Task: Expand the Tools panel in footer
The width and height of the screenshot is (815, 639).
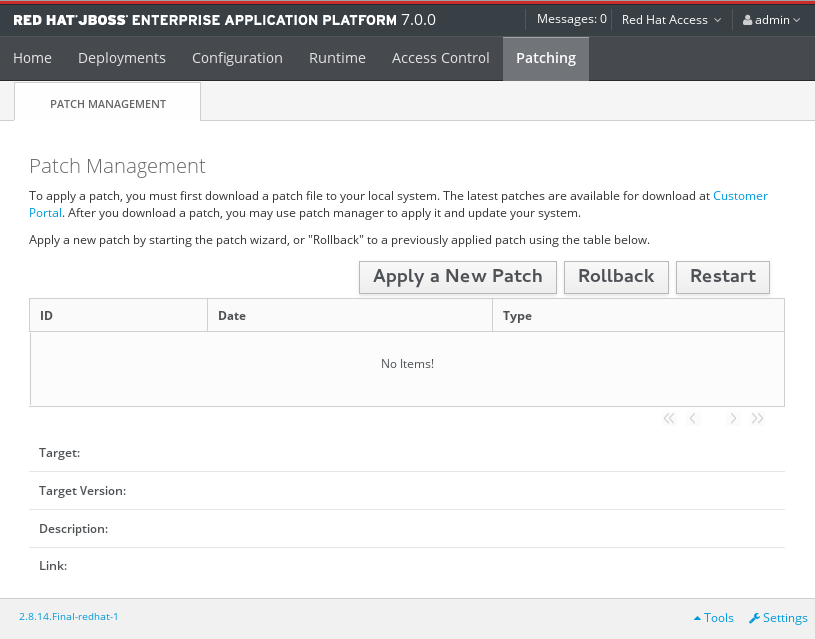Action: pos(714,618)
